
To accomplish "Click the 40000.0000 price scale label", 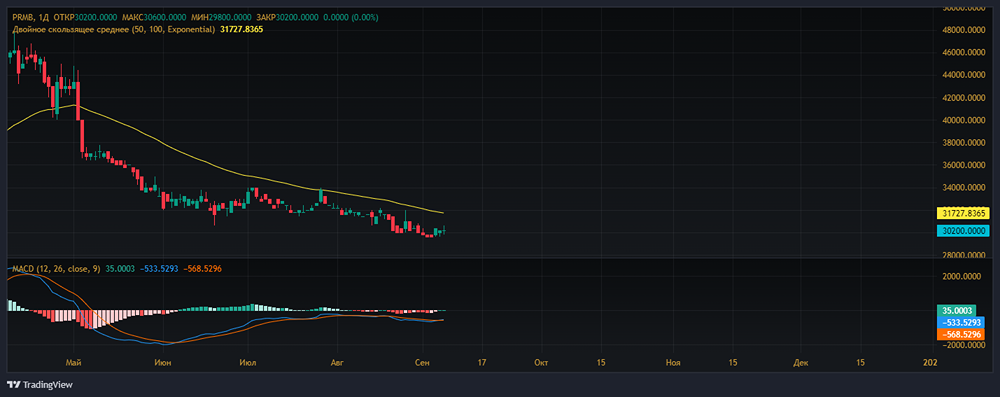I will [963, 120].
